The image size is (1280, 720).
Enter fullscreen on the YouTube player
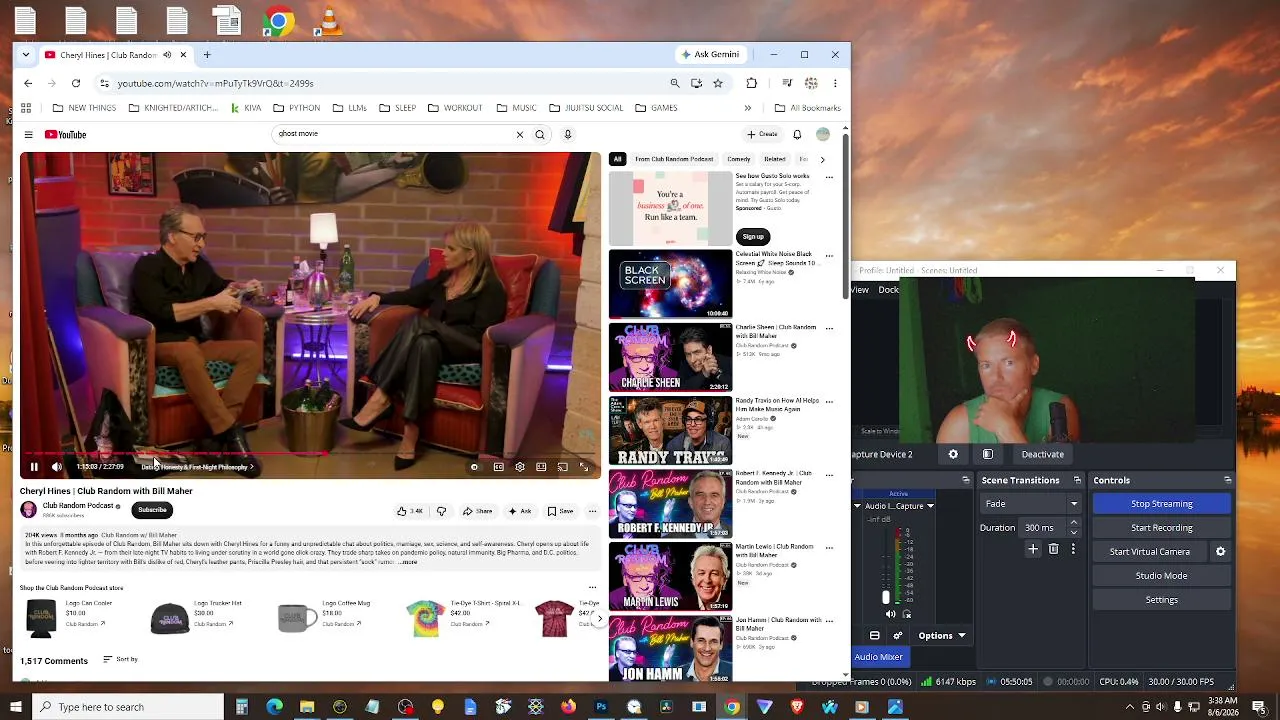point(584,467)
